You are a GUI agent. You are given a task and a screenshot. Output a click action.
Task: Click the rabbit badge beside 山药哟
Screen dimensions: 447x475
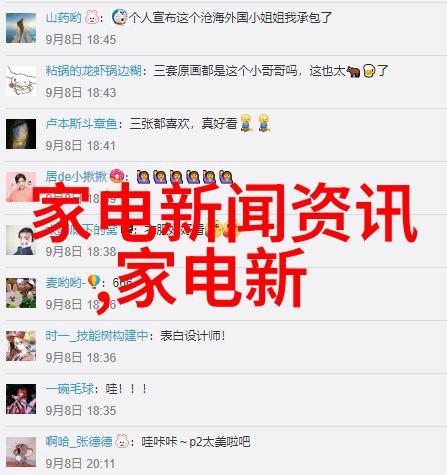pos(92,18)
